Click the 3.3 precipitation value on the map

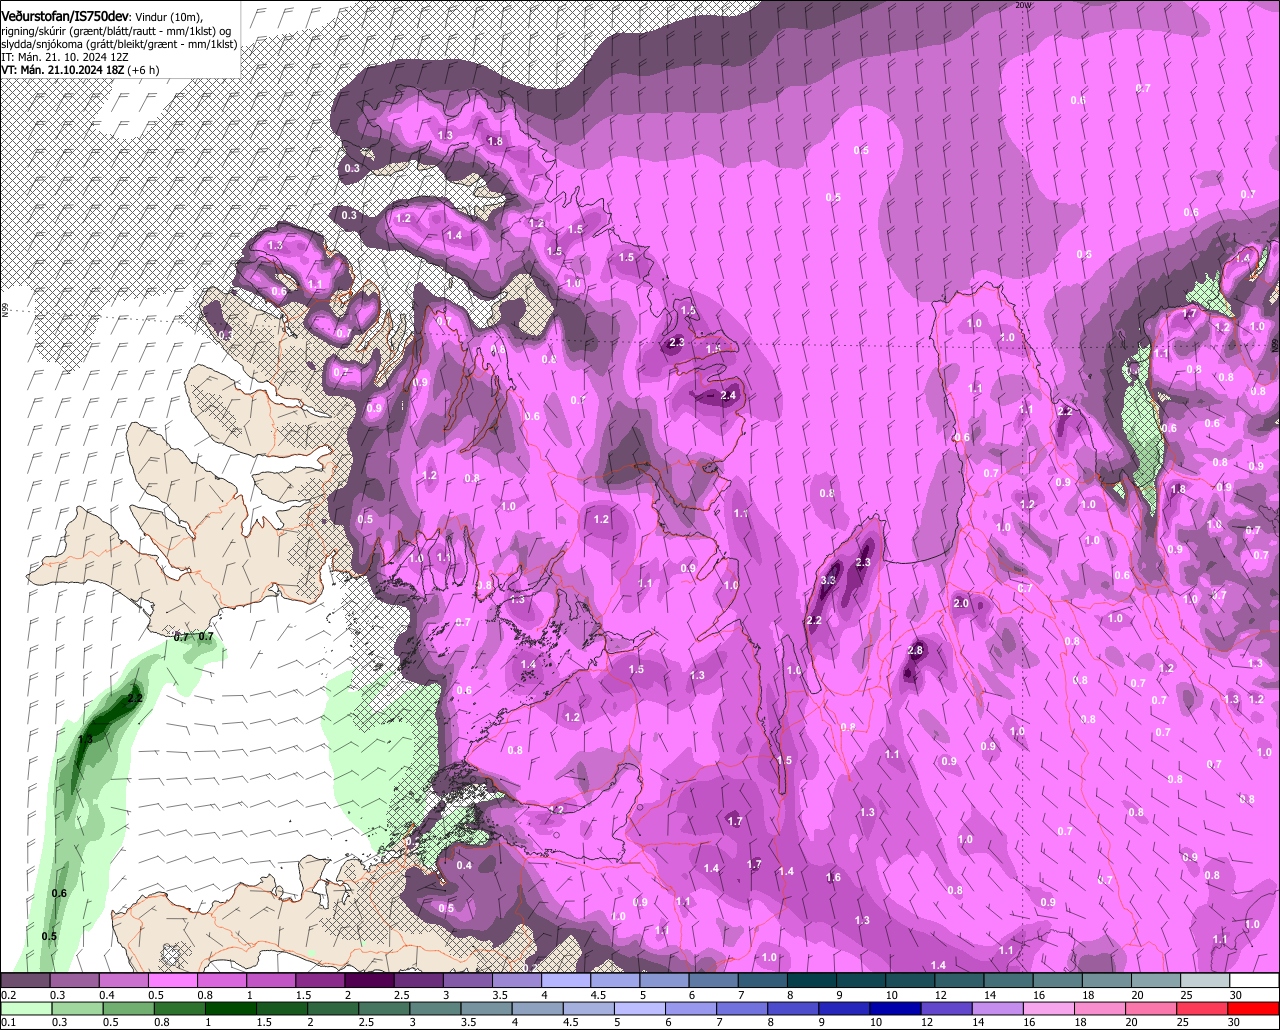pos(828,580)
